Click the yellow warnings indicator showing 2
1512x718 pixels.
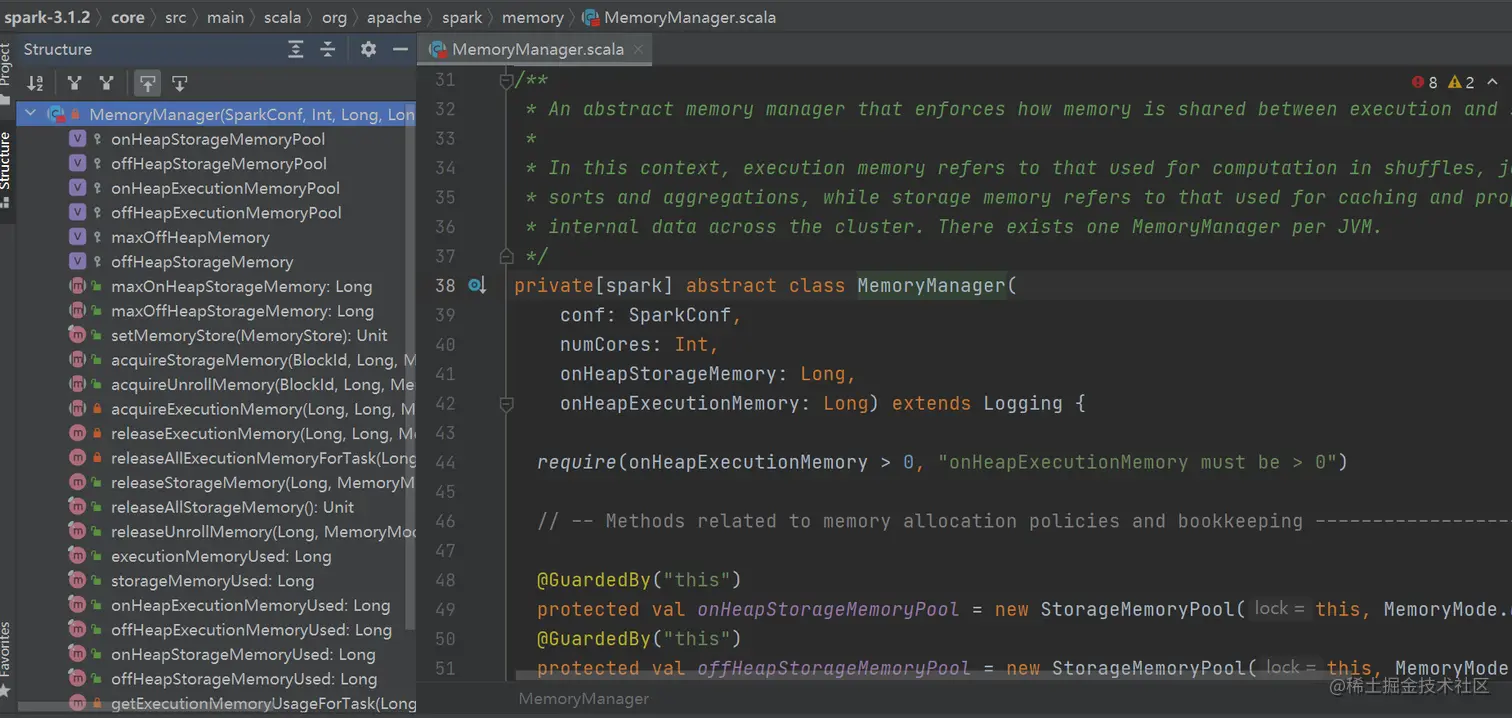pyautogui.click(x=1461, y=82)
